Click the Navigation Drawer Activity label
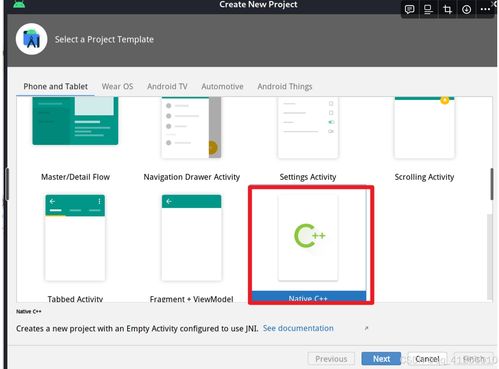 192,177
